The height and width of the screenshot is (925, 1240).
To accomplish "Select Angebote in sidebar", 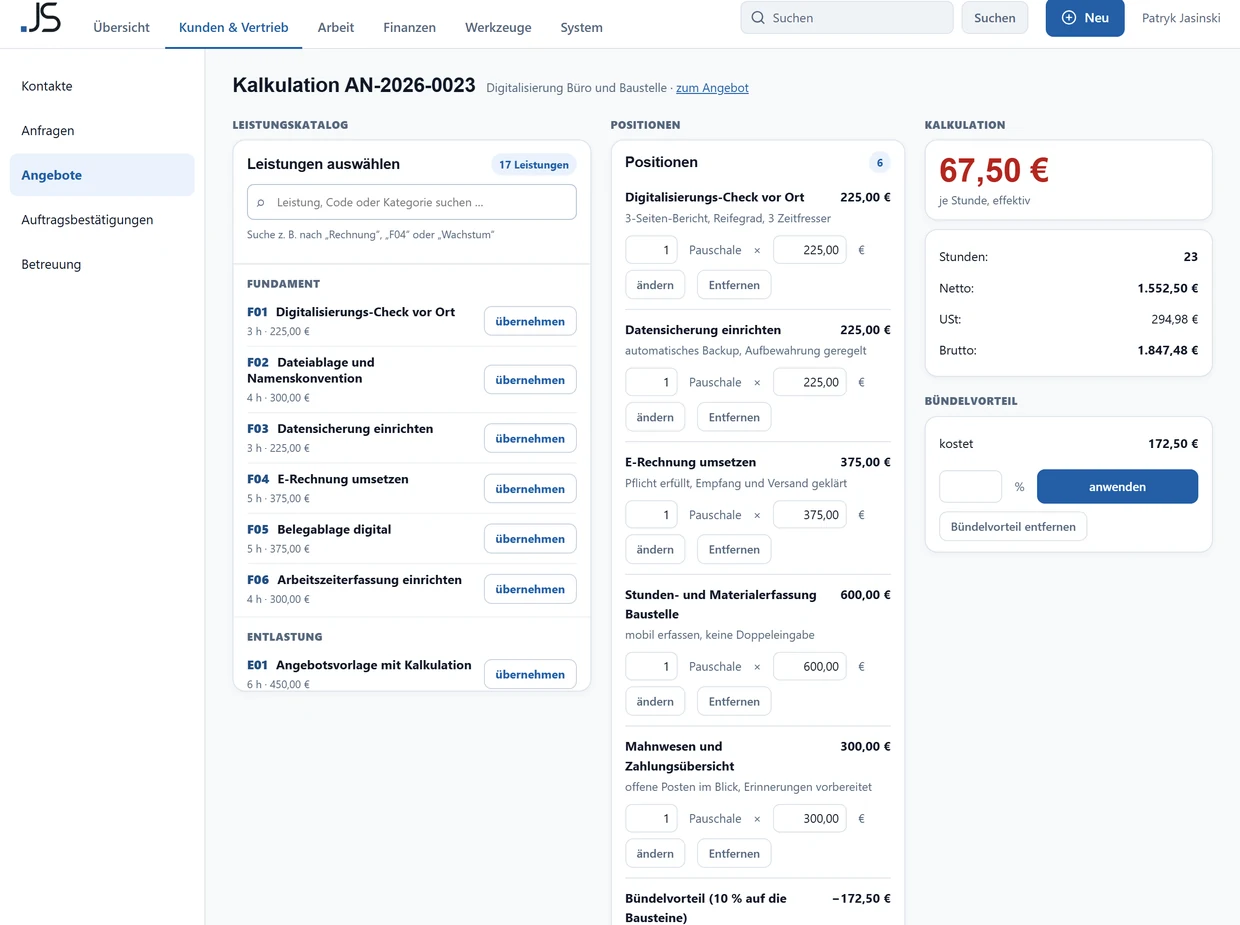I will (x=102, y=175).
